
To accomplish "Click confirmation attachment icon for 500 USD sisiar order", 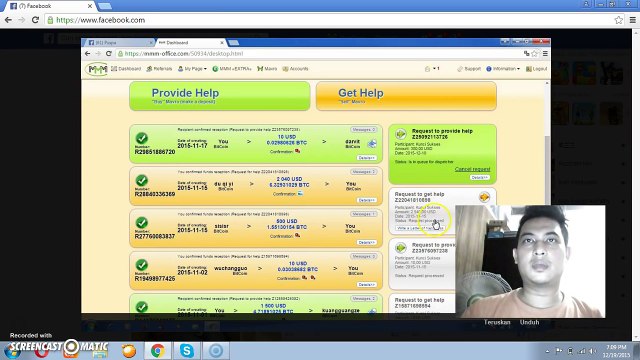I will pyautogui.click(x=298, y=236).
